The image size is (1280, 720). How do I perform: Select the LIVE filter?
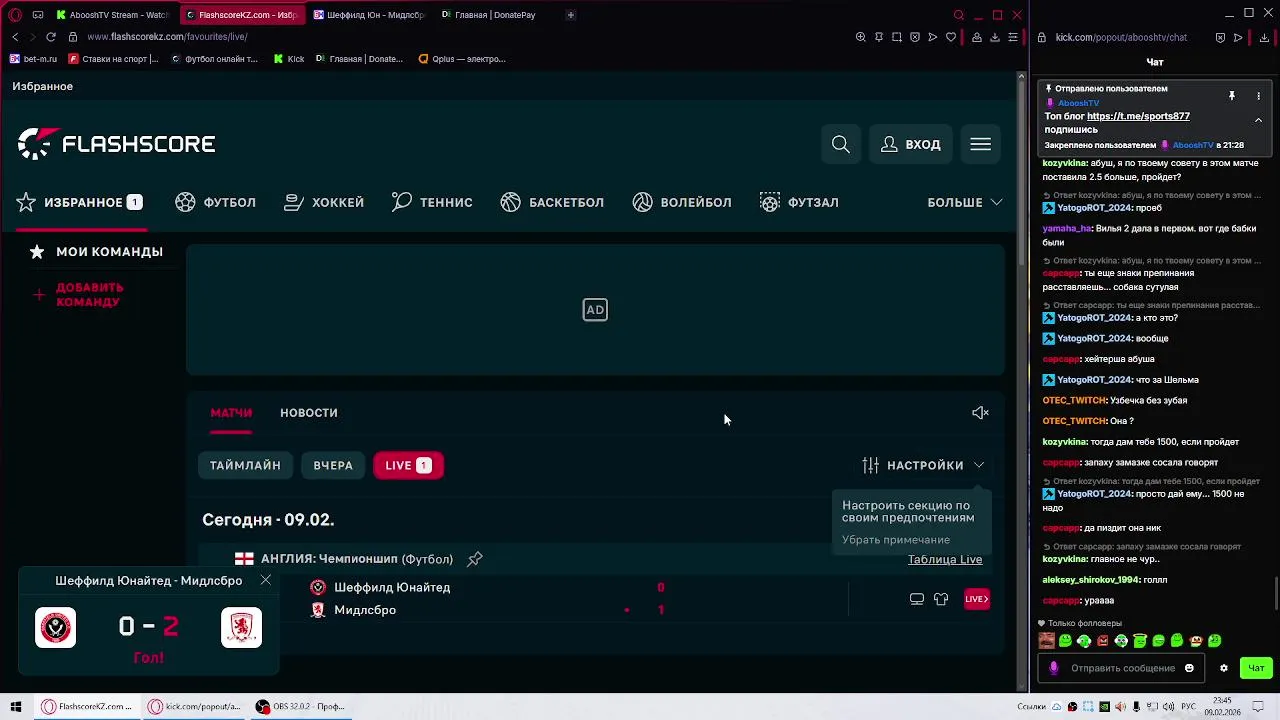click(x=408, y=465)
